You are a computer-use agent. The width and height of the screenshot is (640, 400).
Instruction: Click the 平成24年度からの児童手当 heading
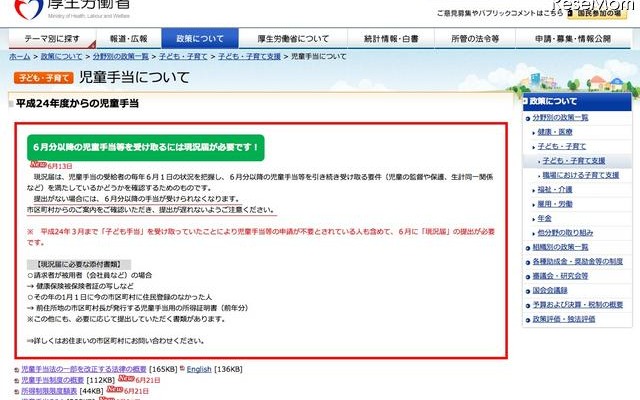(x=77, y=103)
